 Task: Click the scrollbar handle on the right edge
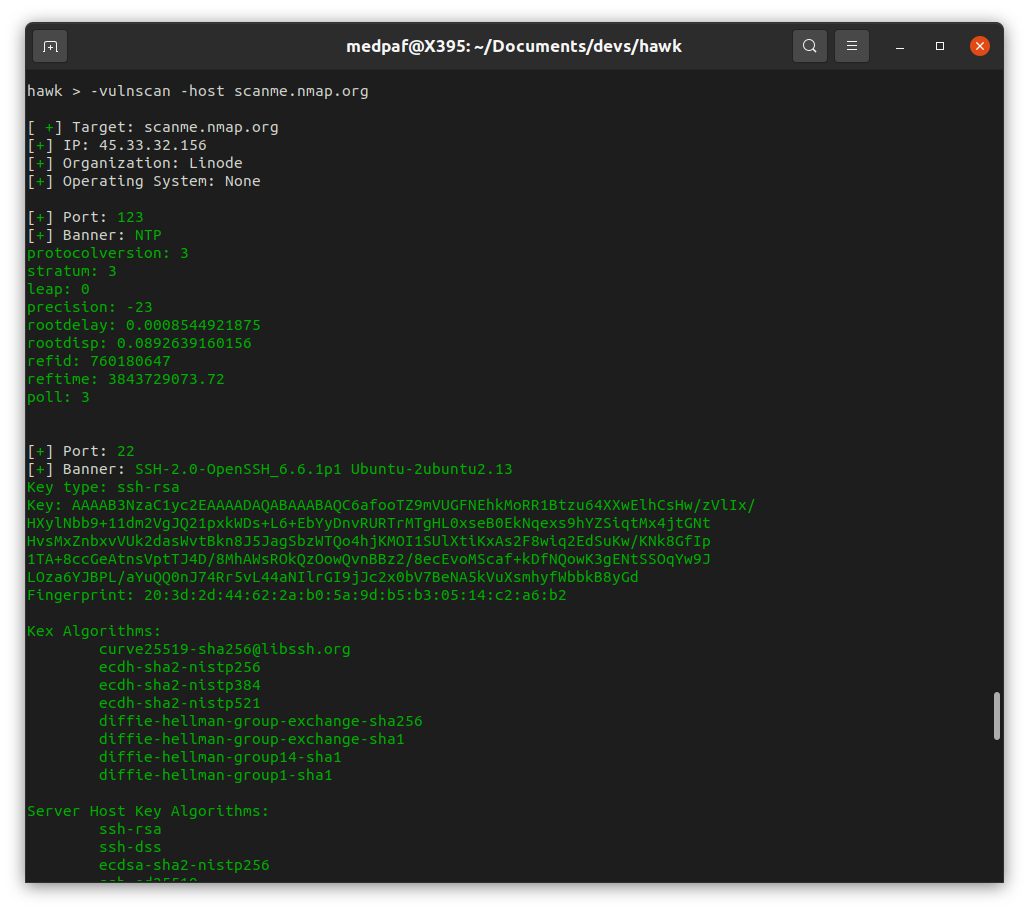[x=996, y=716]
